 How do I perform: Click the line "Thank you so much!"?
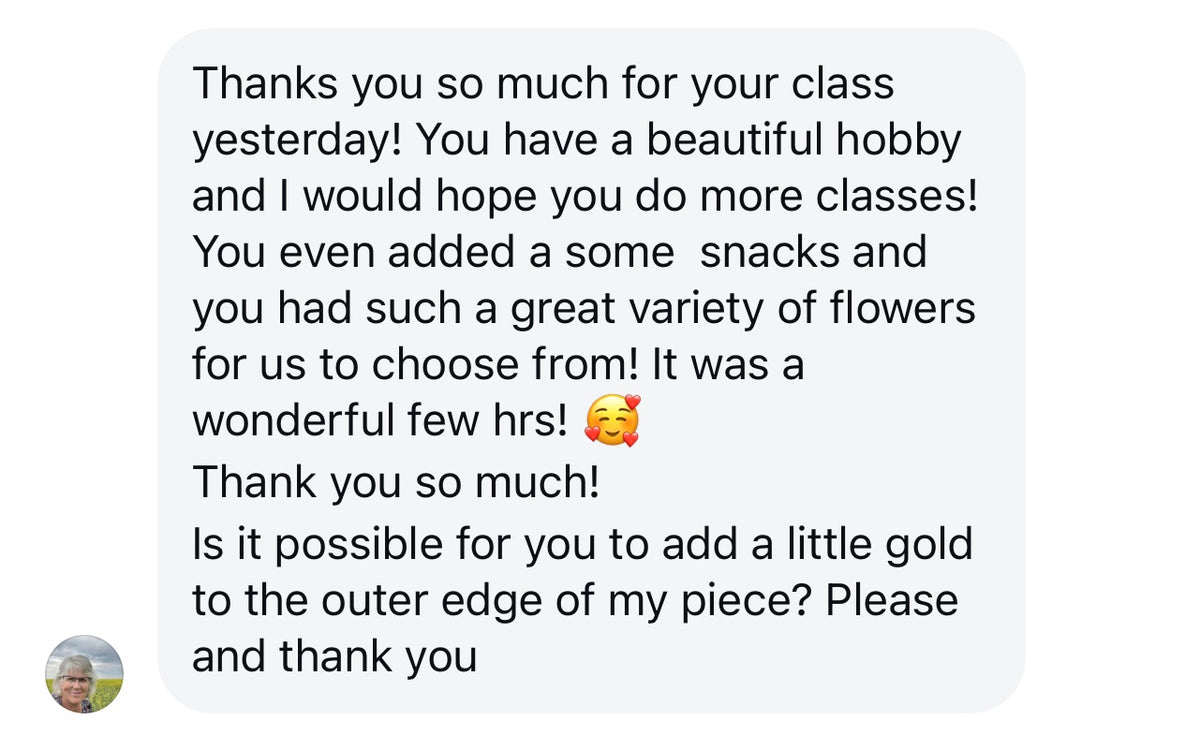396,483
